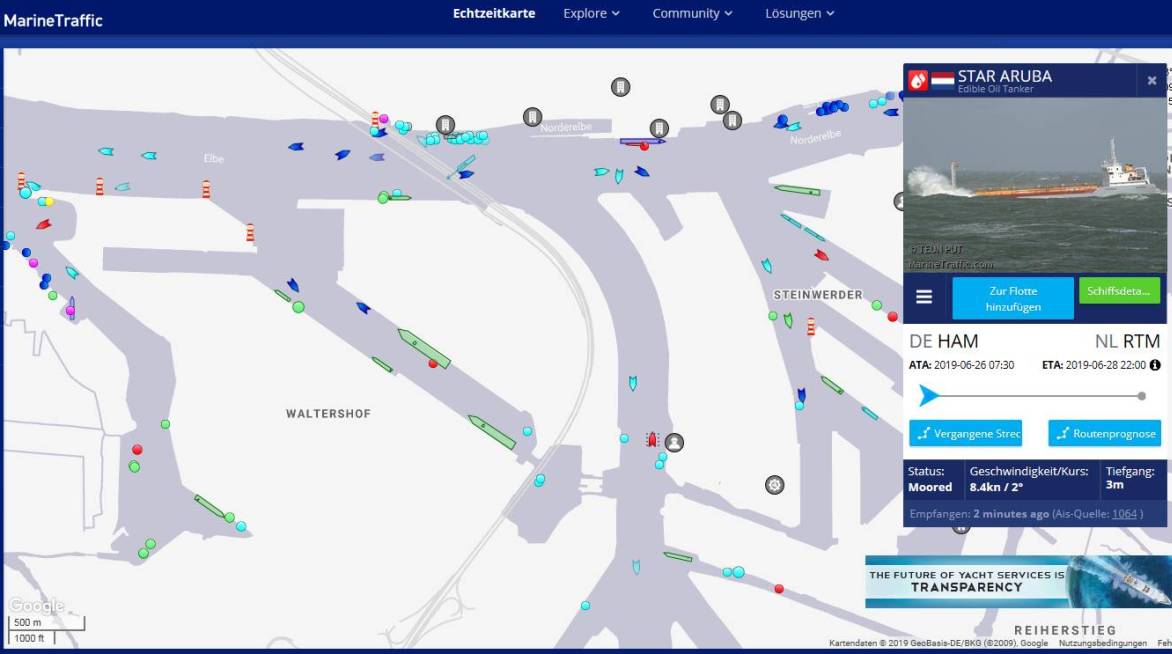Open the Lösungen dropdown menu
Screen dimensions: 1172x654
(x=799, y=13)
